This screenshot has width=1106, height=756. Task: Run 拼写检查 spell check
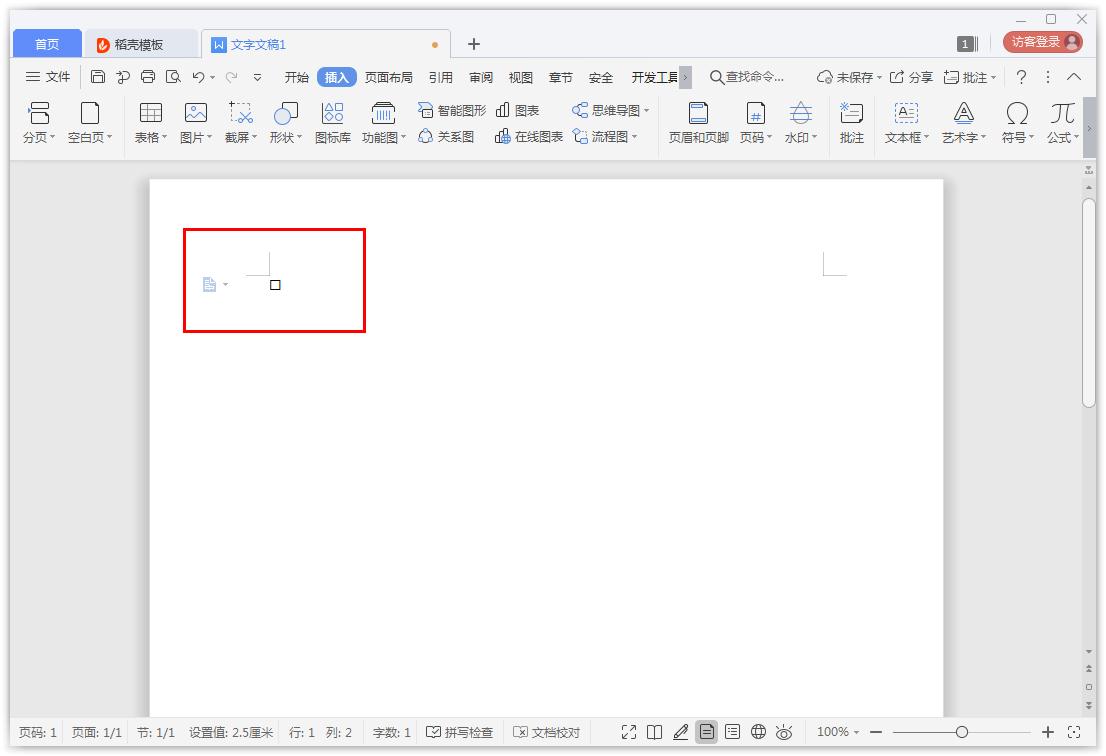coord(461,731)
